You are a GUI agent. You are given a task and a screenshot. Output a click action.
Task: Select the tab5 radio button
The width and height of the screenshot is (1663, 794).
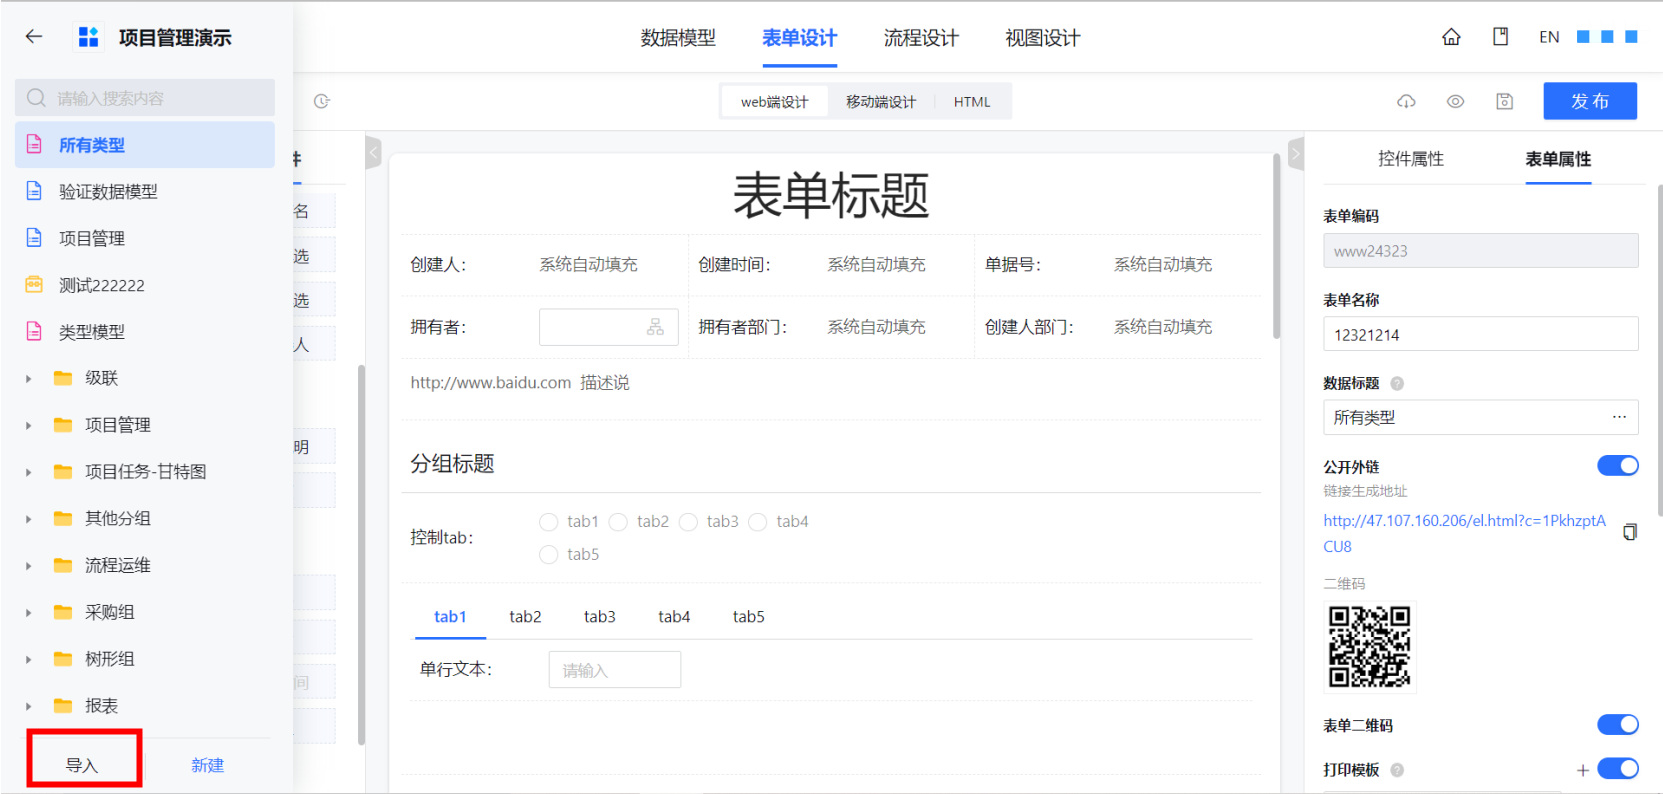click(x=548, y=554)
